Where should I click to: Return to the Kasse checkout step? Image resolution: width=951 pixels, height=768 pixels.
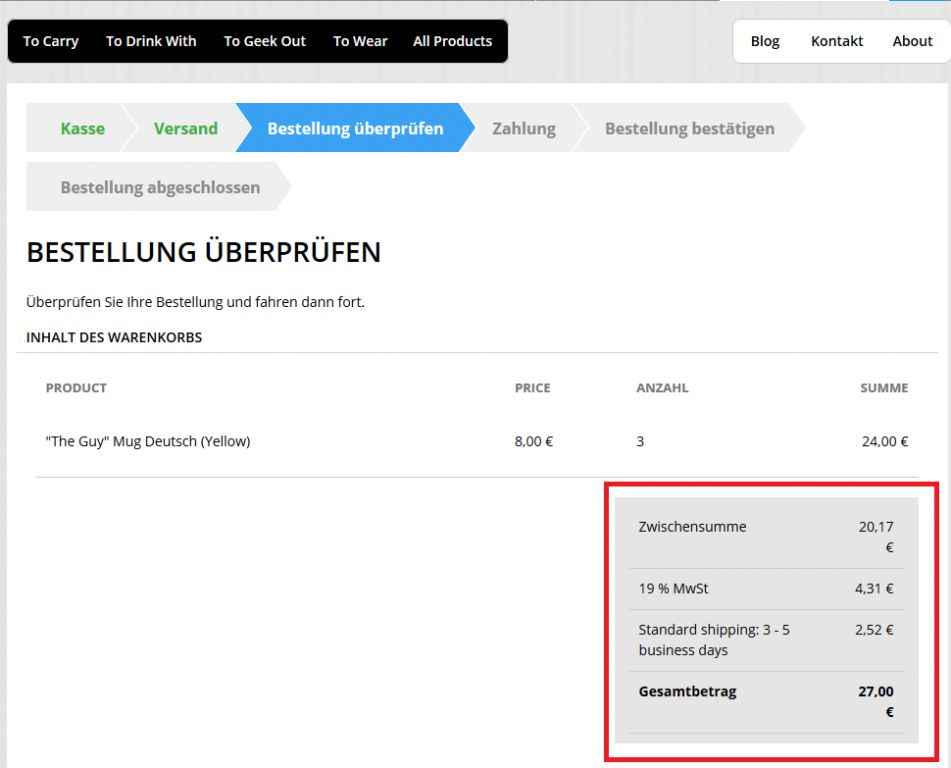(82, 128)
